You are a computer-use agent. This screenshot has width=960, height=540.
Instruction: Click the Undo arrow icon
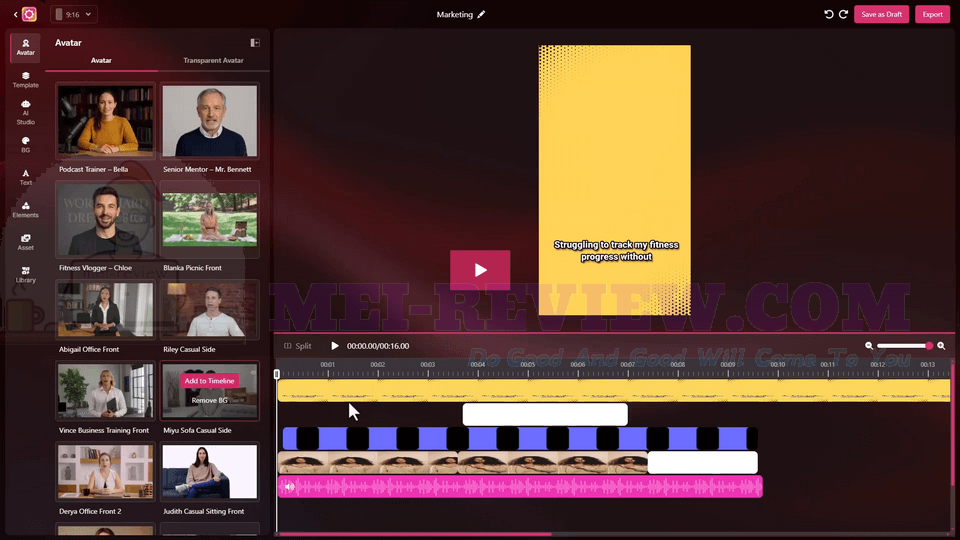pyautogui.click(x=828, y=14)
